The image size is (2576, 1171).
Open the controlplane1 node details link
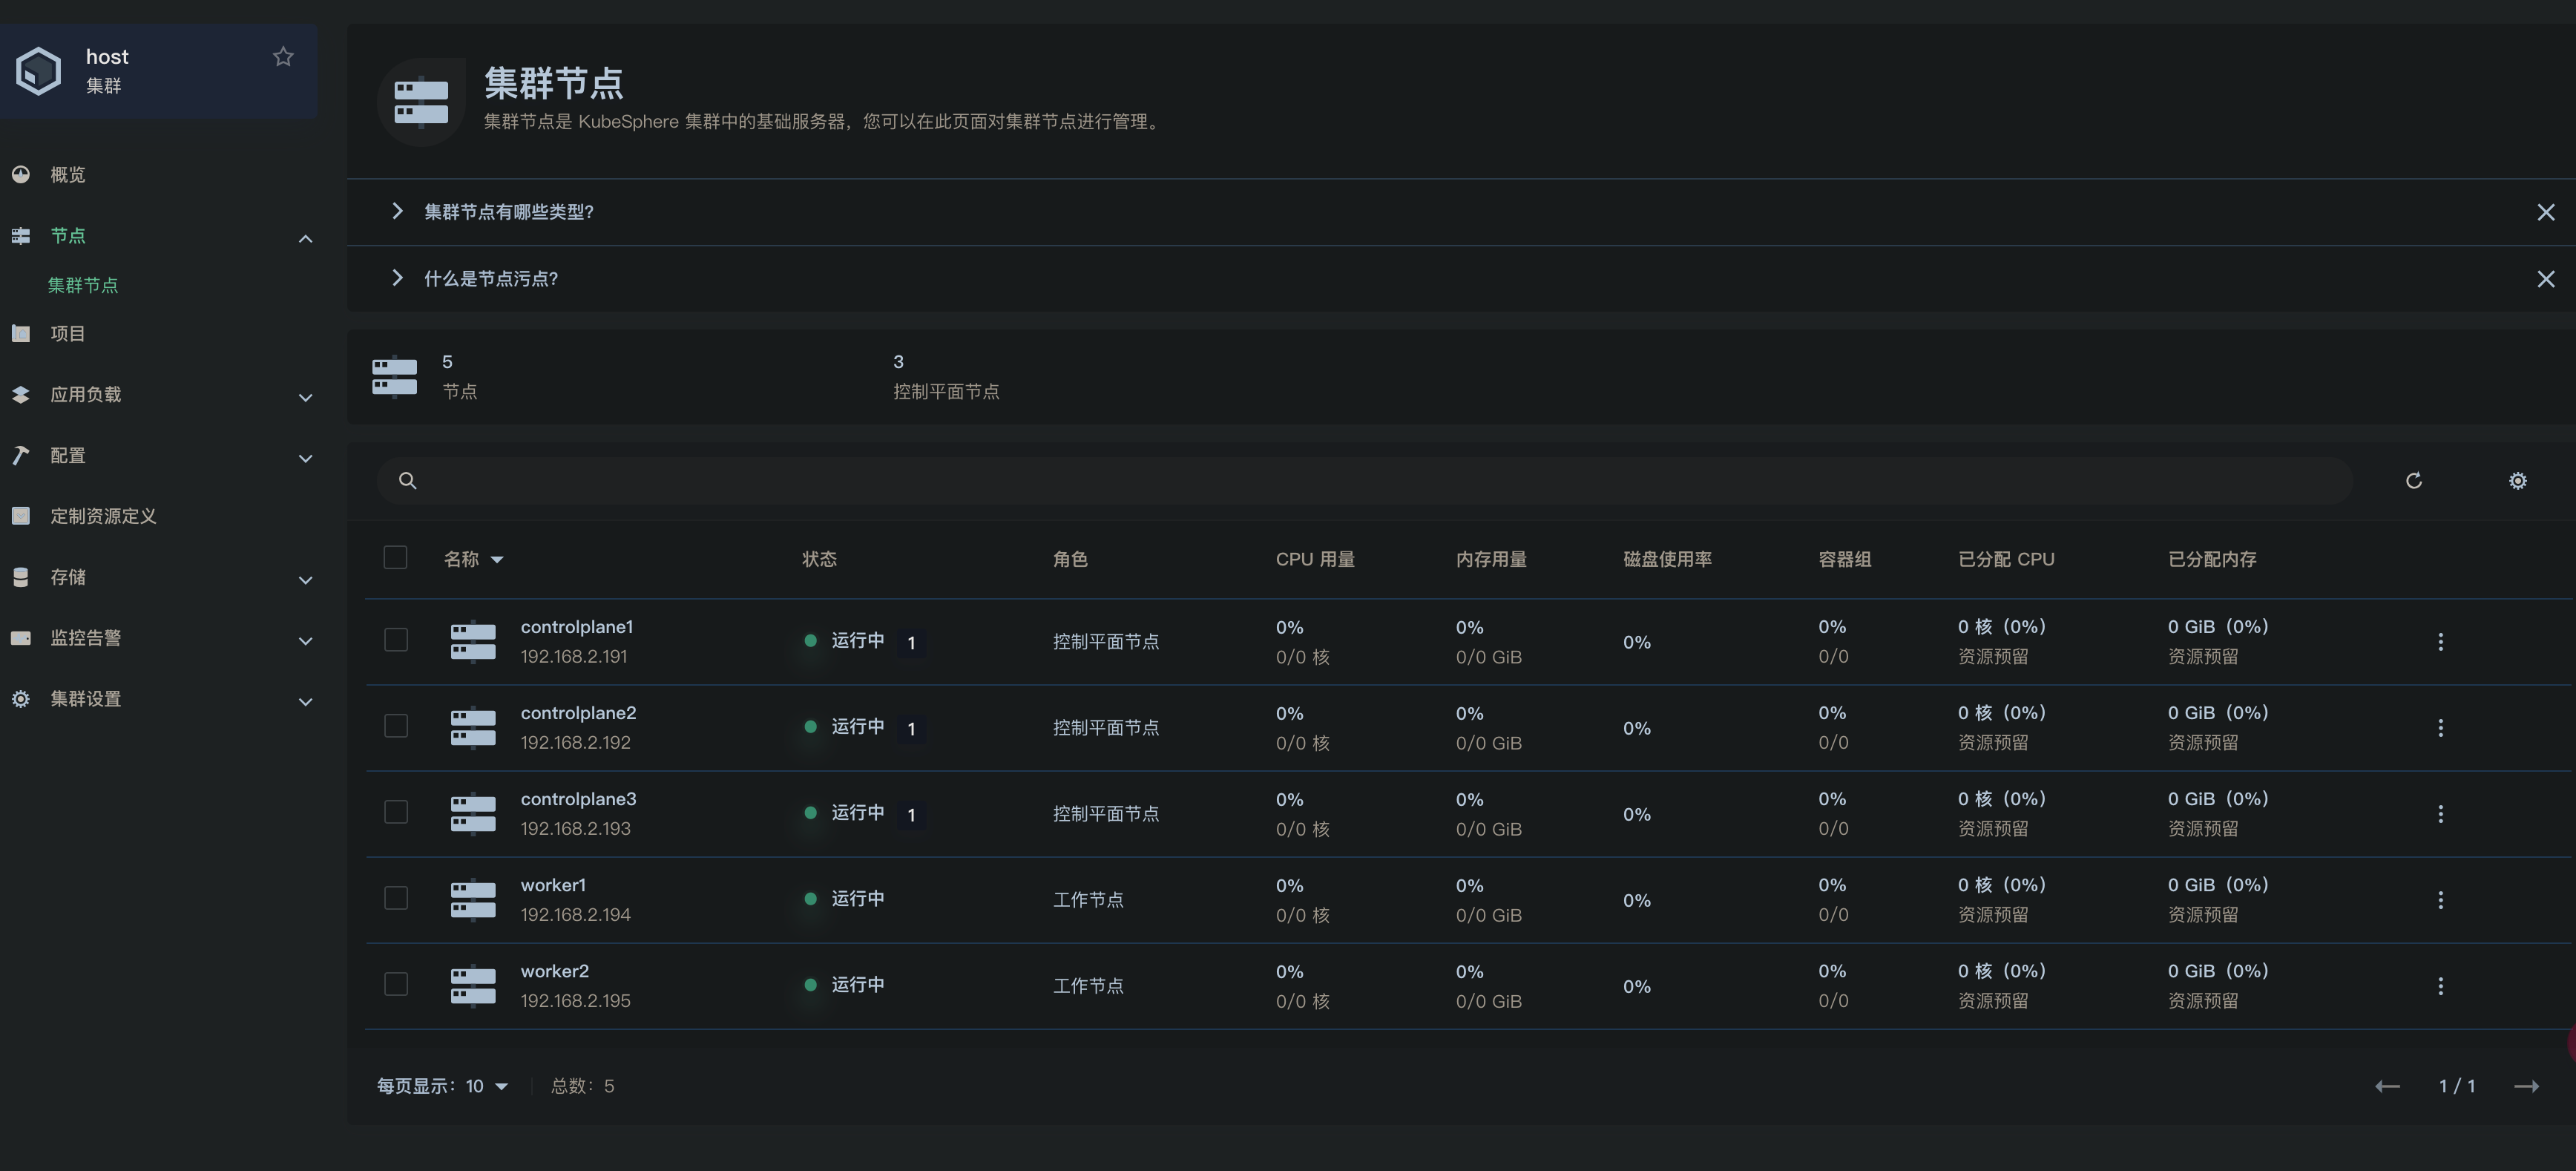(x=577, y=627)
